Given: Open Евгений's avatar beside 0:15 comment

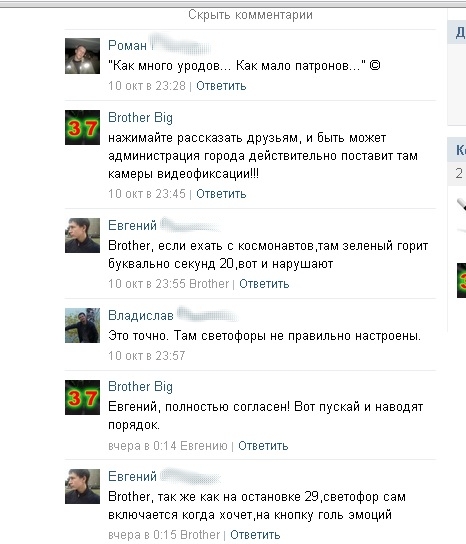Looking at the screenshot, I should tap(82, 486).
